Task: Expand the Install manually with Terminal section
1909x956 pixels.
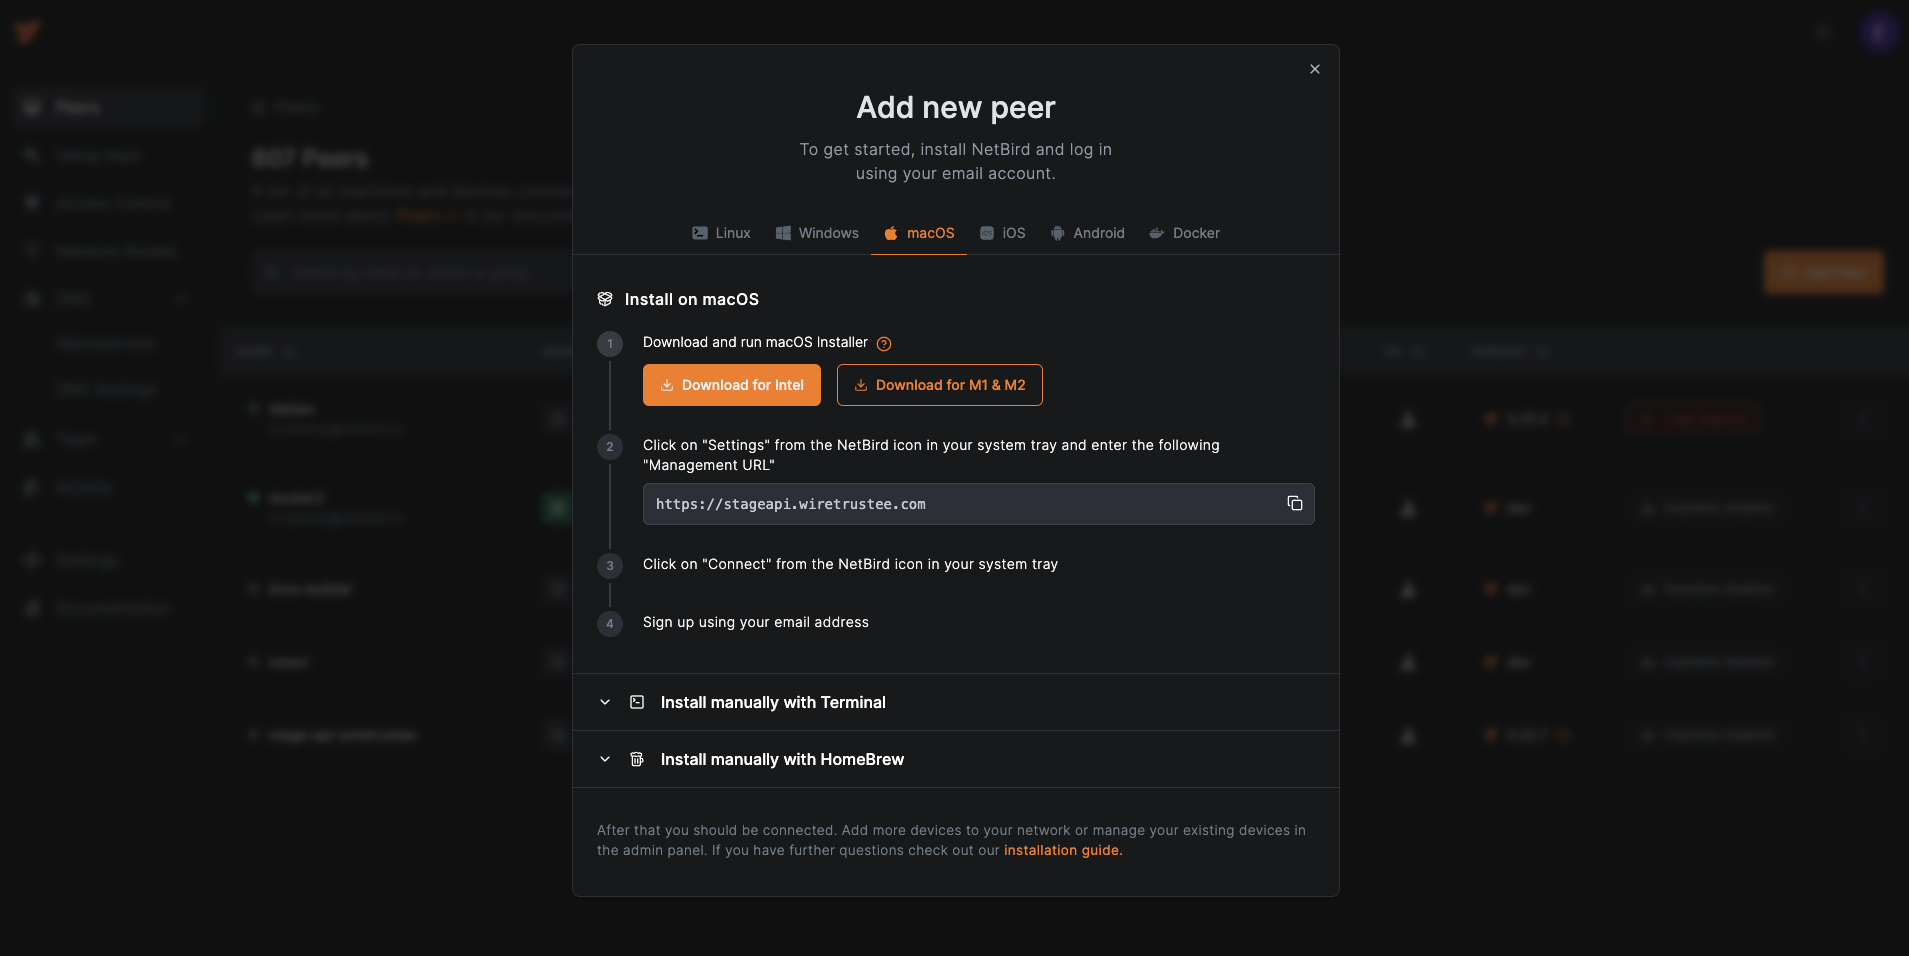Action: pyautogui.click(x=772, y=702)
